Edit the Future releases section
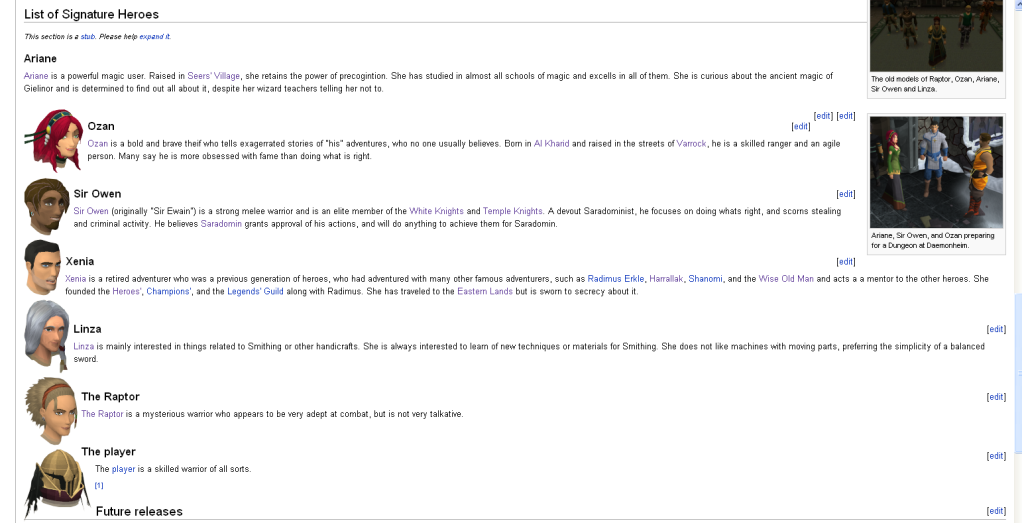Screen dimensions: 1022x523 995,511
